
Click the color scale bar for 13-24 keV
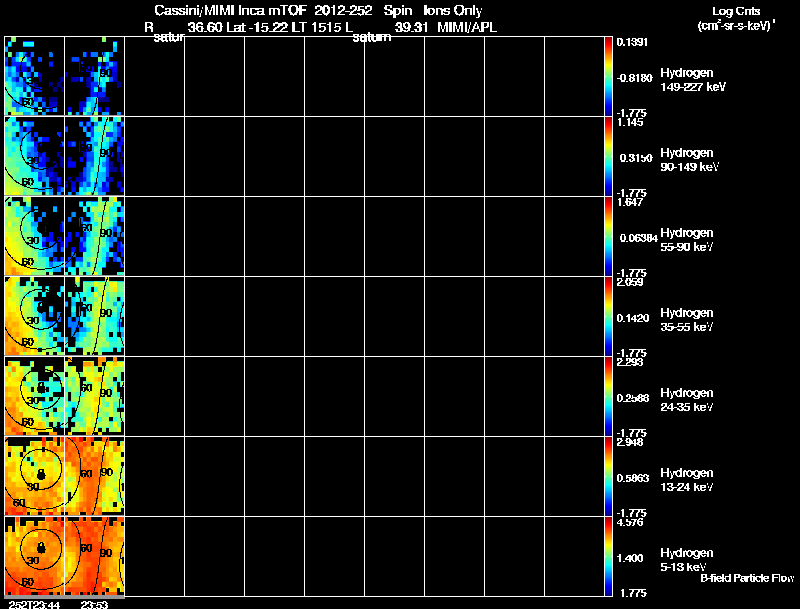point(608,476)
